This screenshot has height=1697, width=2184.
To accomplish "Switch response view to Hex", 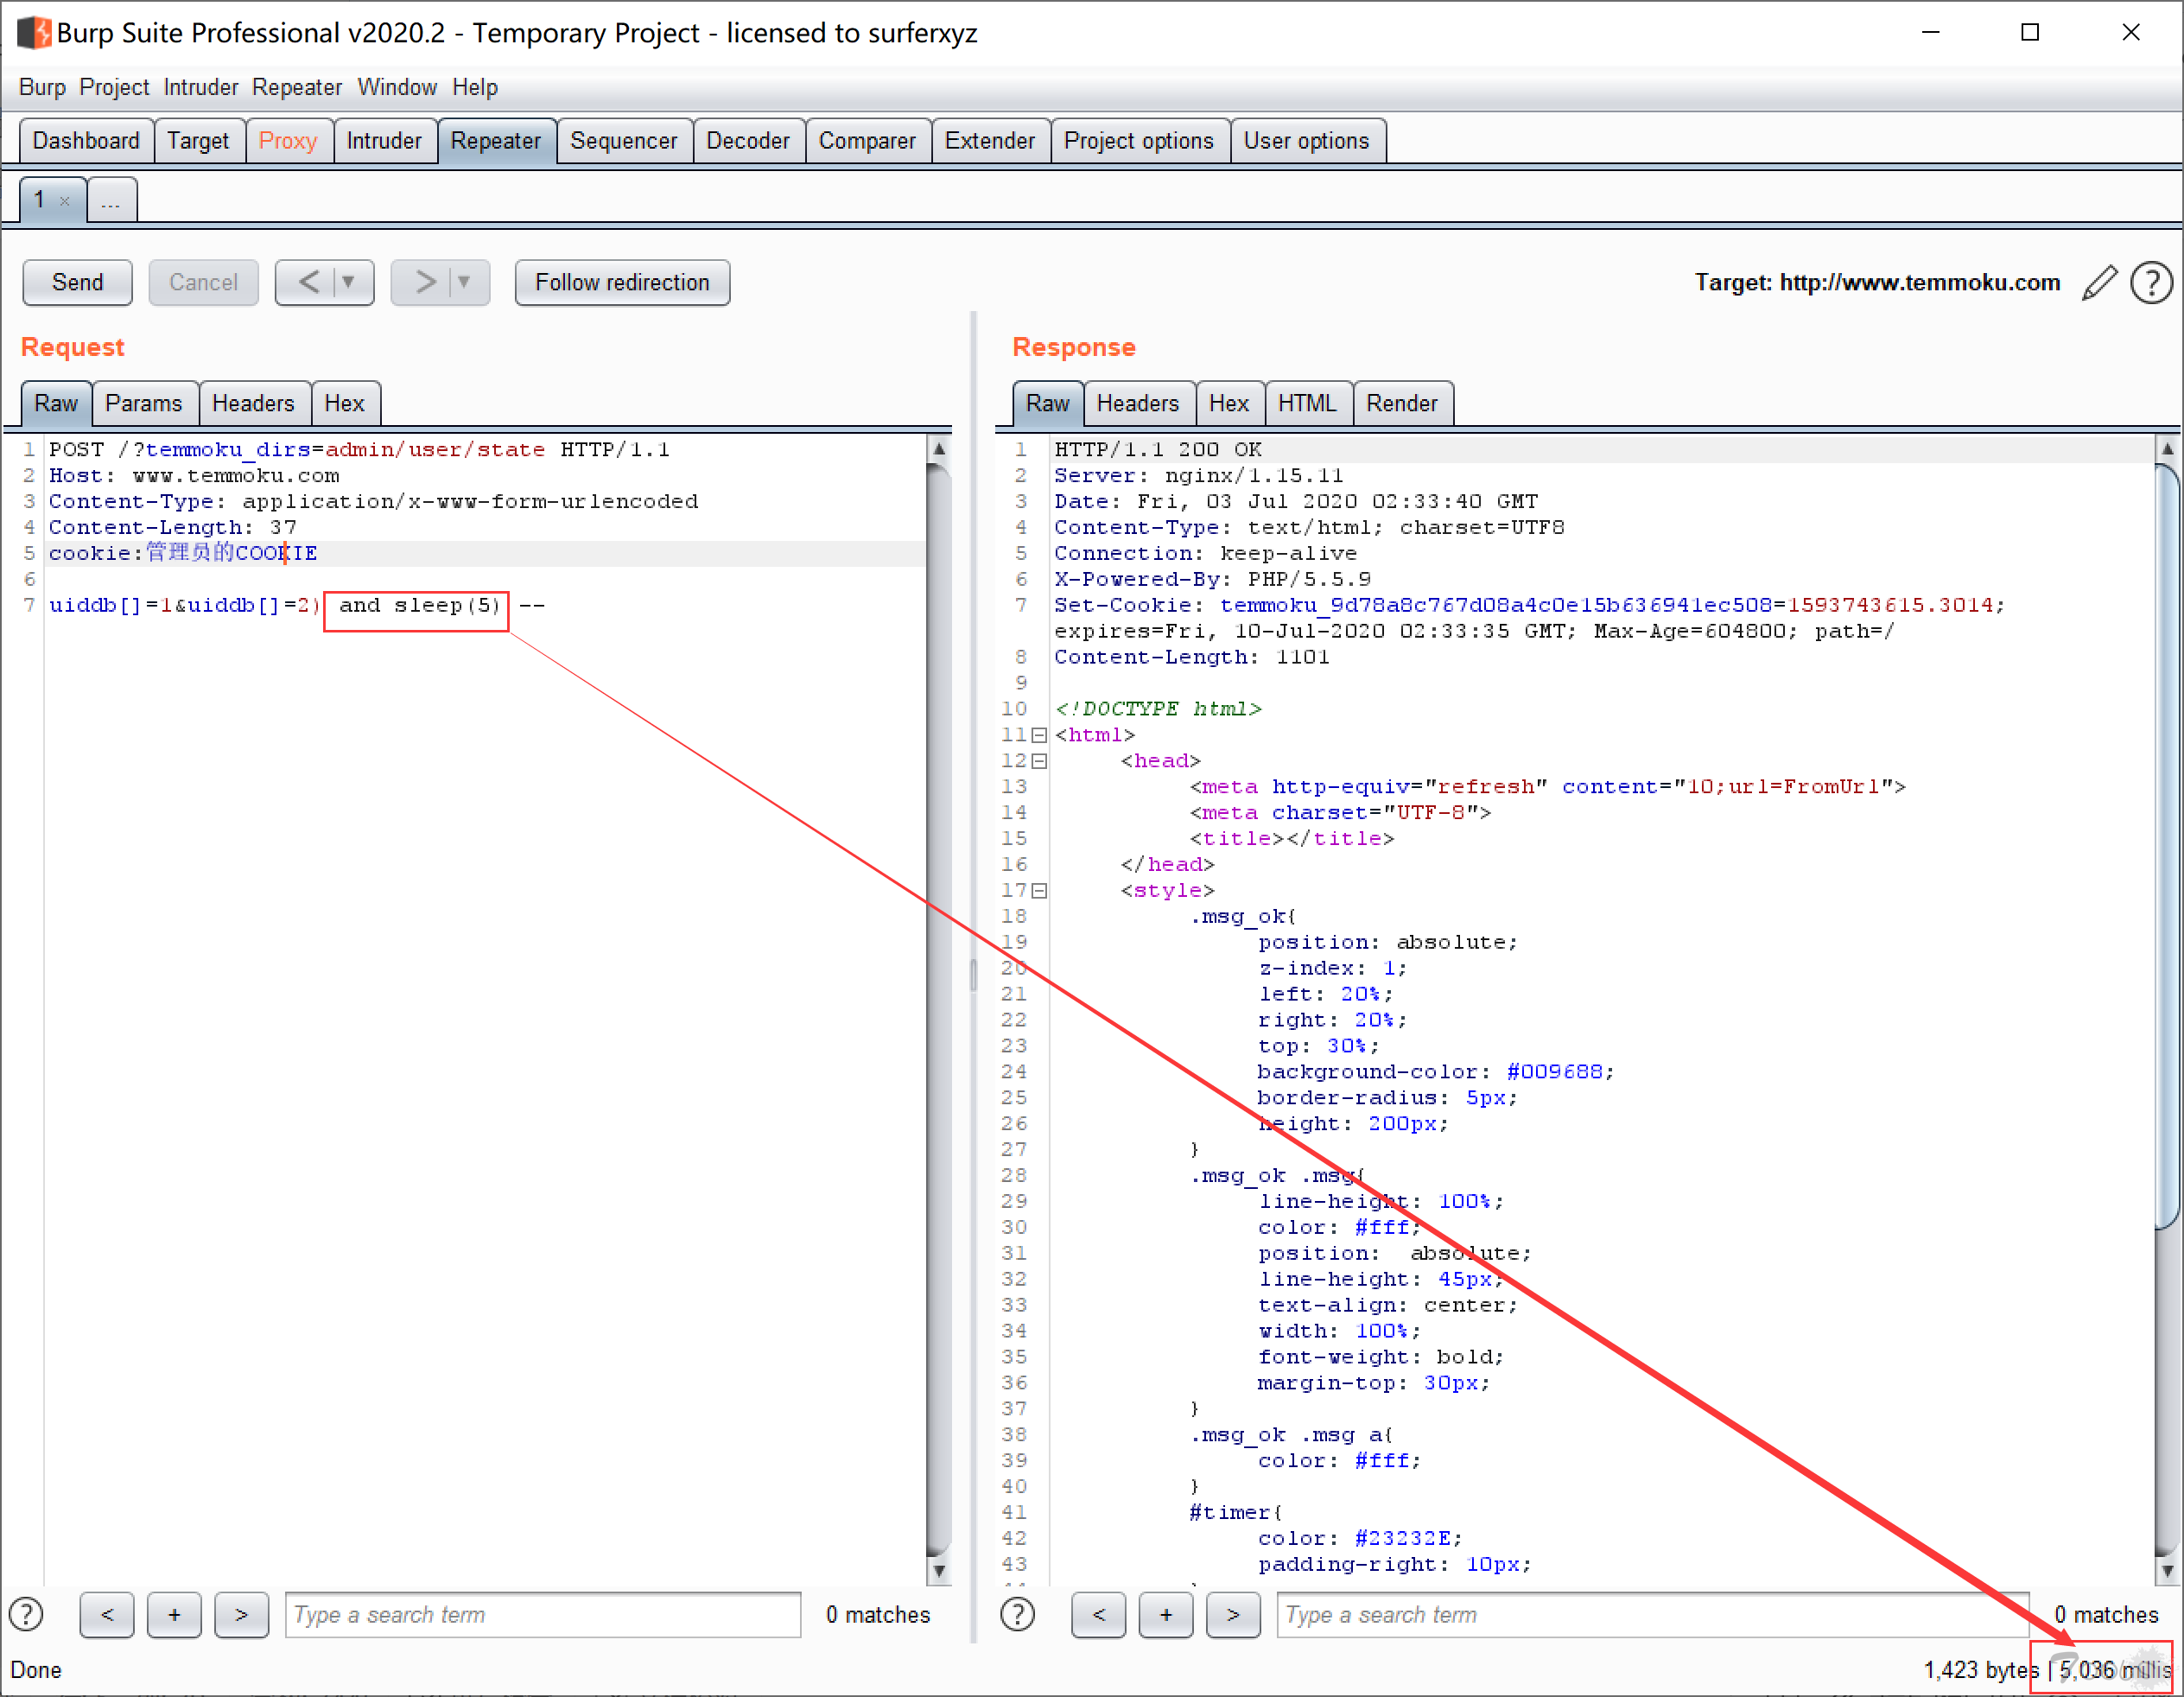I will click(1229, 404).
